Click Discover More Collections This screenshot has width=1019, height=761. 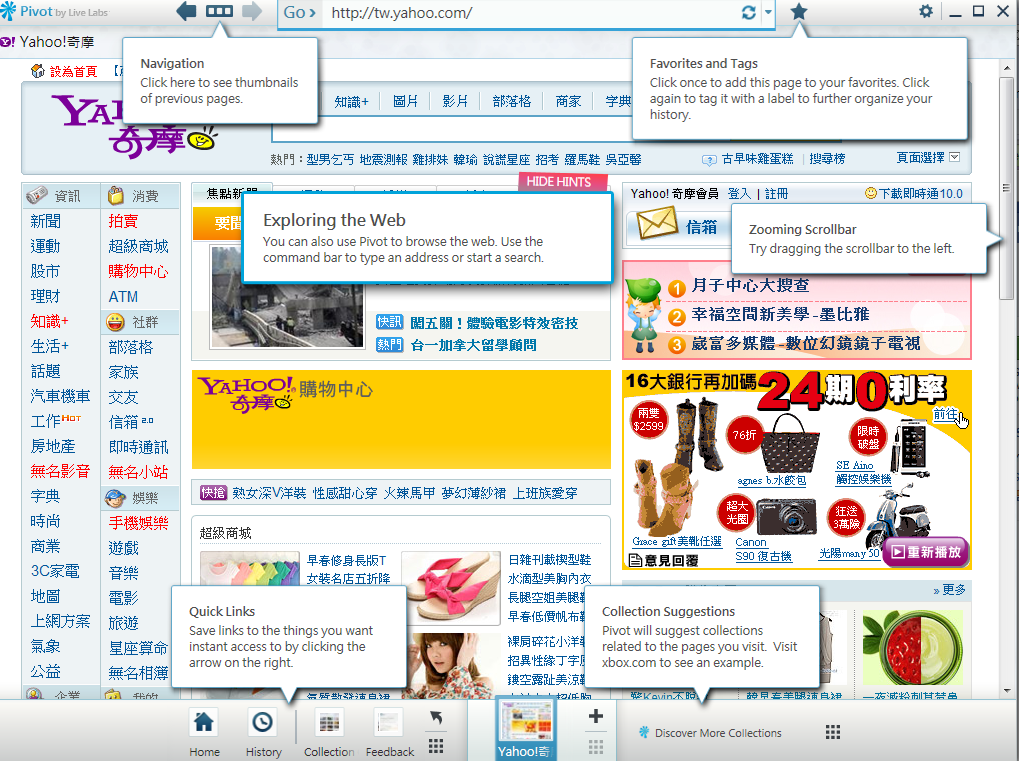(710, 732)
